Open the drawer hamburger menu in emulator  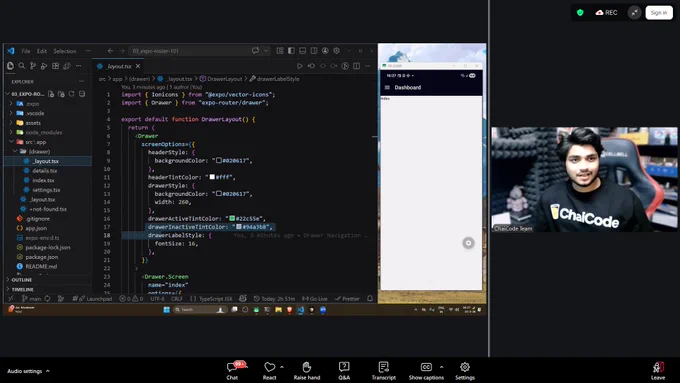[387, 87]
